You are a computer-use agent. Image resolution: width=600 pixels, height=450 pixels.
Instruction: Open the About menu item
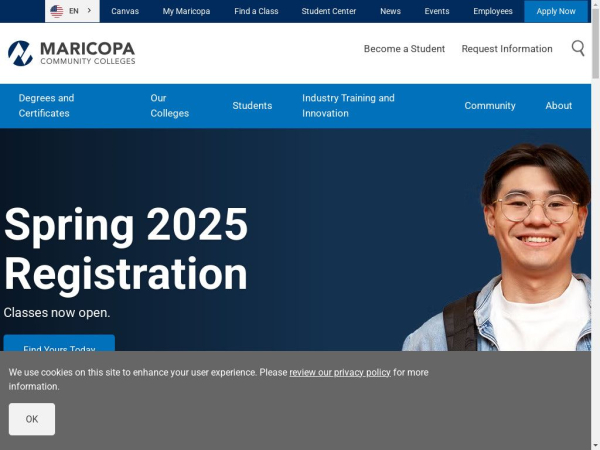tap(559, 106)
